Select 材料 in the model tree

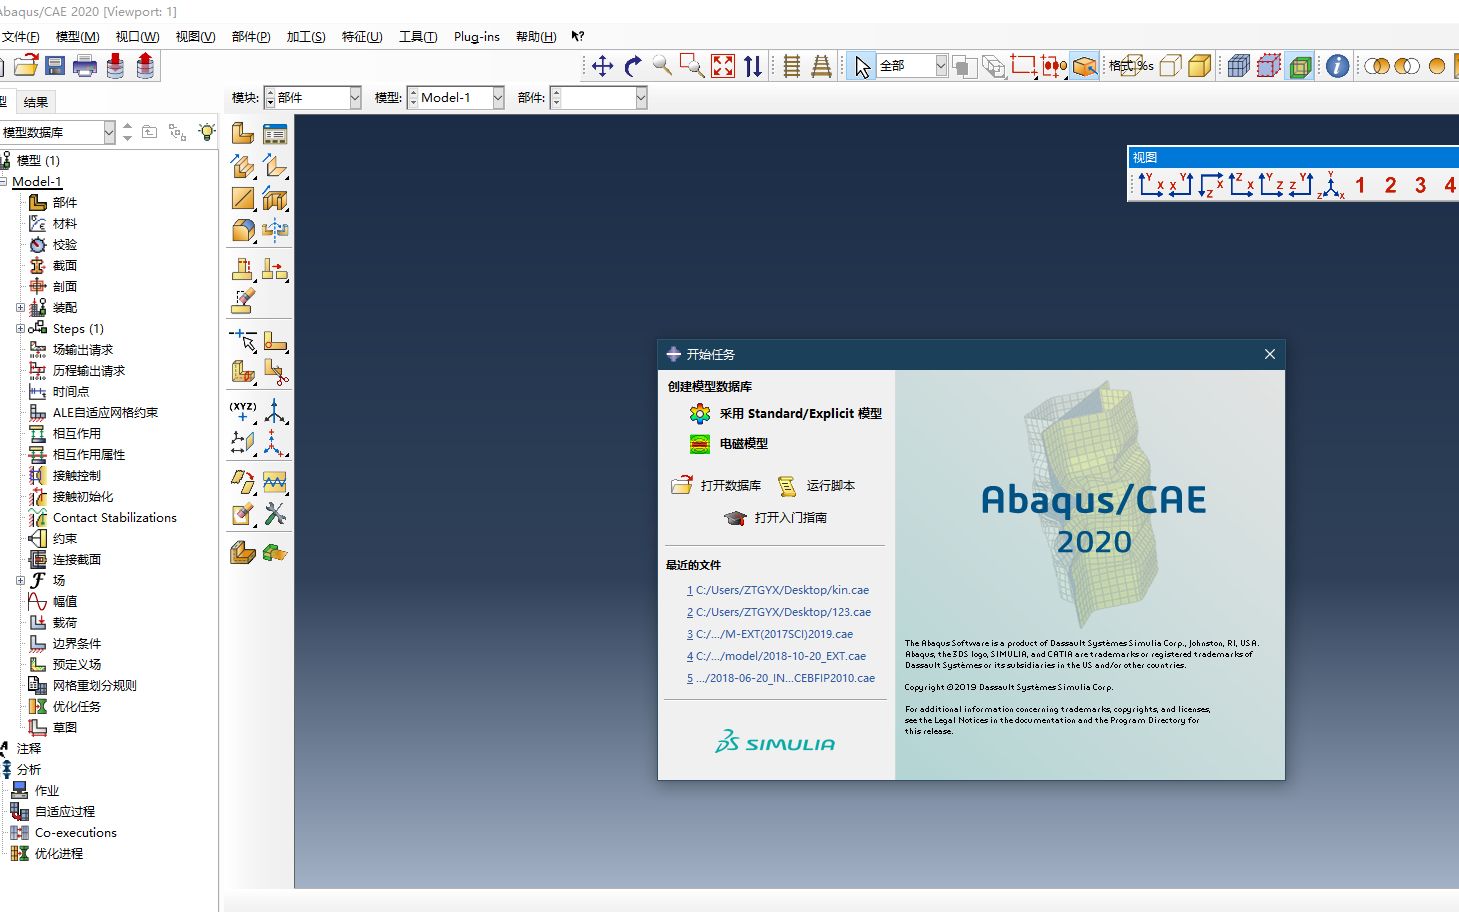pos(65,223)
